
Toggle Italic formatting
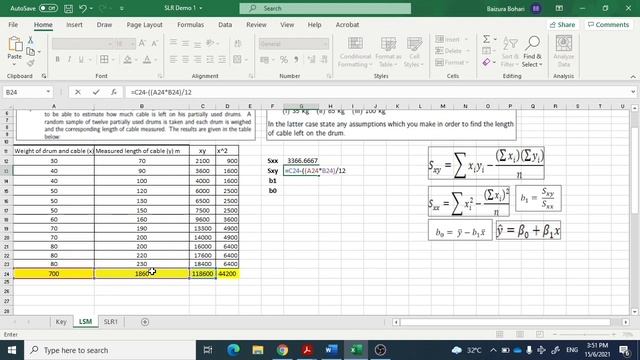[69, 60]
